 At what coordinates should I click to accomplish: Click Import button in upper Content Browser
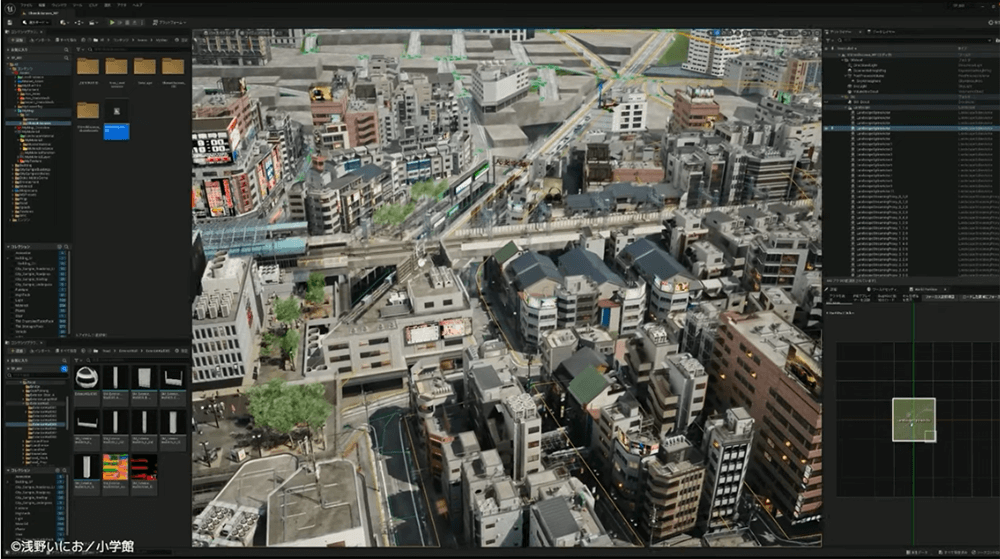(x=42, y=40)
